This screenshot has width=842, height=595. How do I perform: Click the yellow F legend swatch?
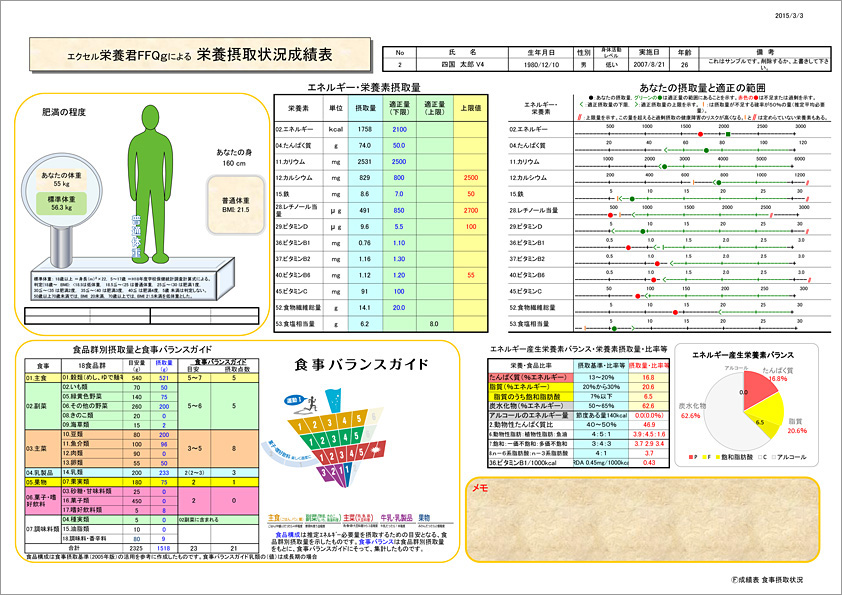pos(704,457)
